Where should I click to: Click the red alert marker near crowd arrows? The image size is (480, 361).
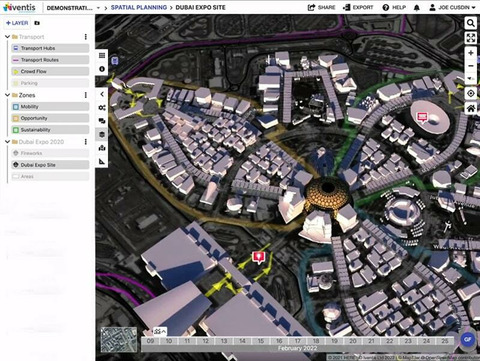tap(259, 257)
